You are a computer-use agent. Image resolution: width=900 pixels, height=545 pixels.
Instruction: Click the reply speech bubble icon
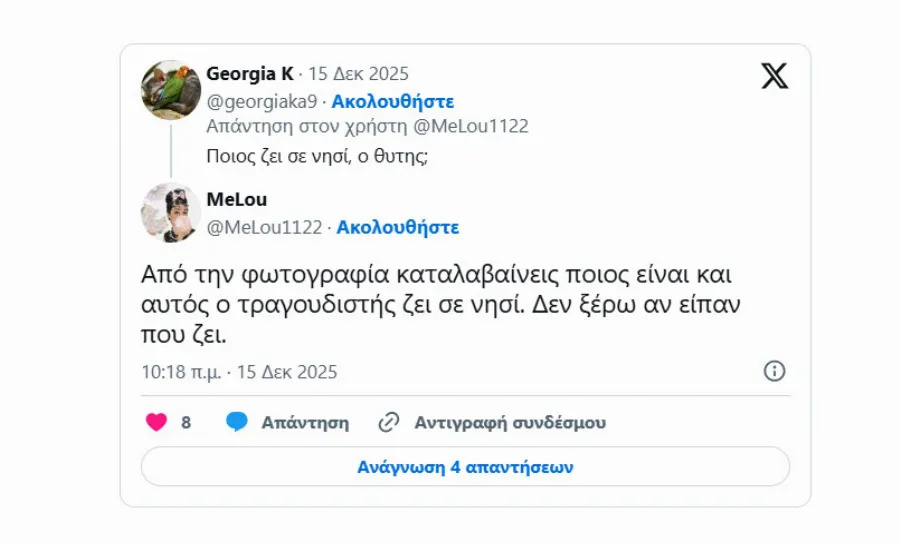tap(237, 422)
